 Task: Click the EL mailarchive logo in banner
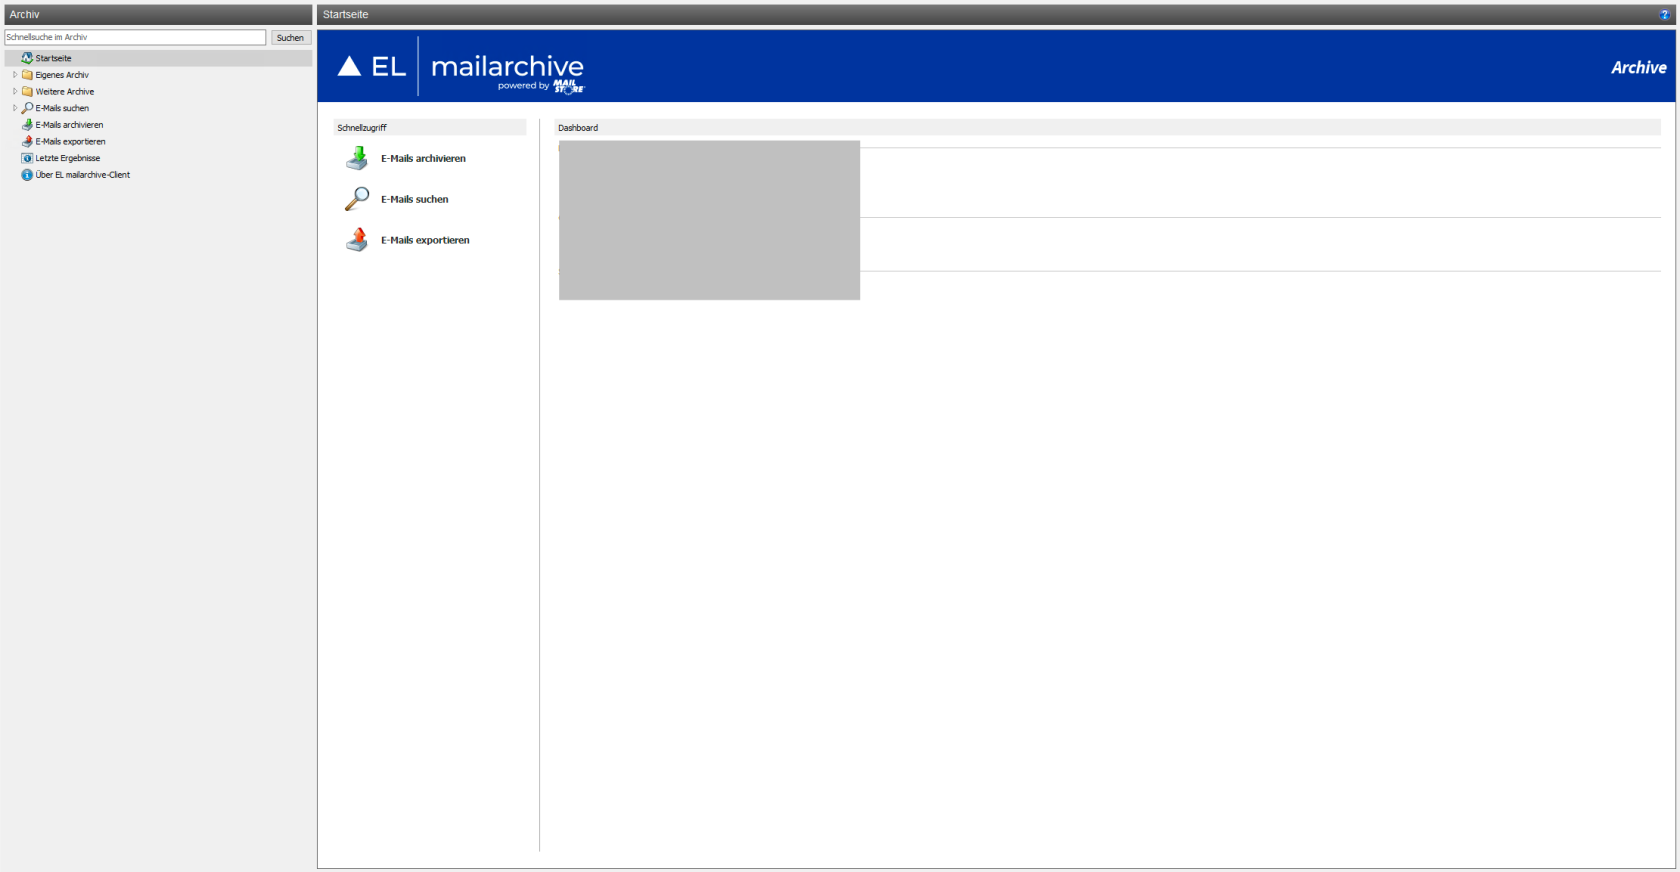pos(461,67)
